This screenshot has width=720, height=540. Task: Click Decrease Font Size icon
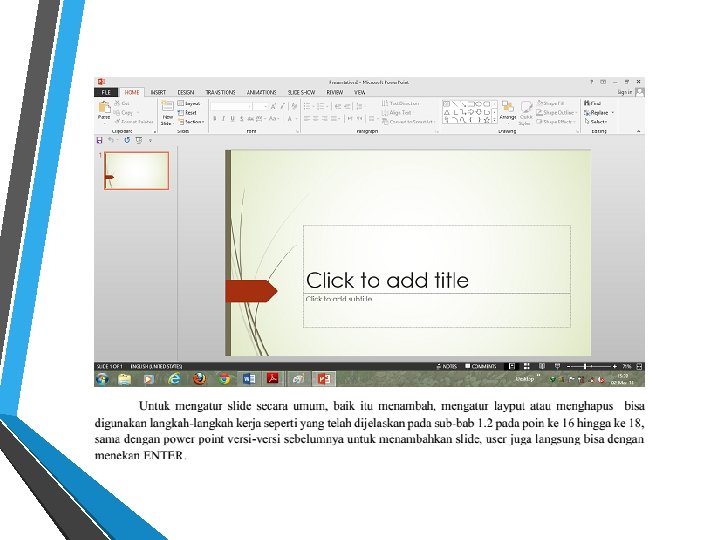pyautogui.click(x=282, y=107)
